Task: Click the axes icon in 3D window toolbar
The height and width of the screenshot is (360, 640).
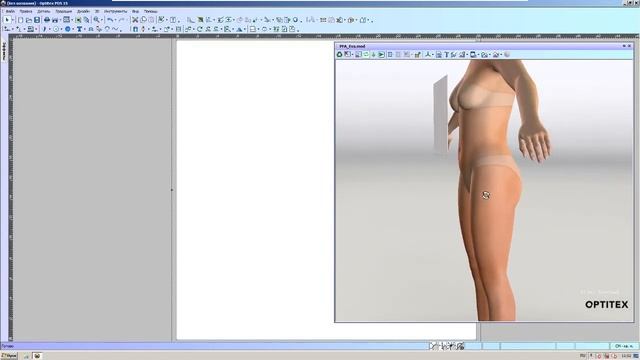Action: [x=427, y=54]
